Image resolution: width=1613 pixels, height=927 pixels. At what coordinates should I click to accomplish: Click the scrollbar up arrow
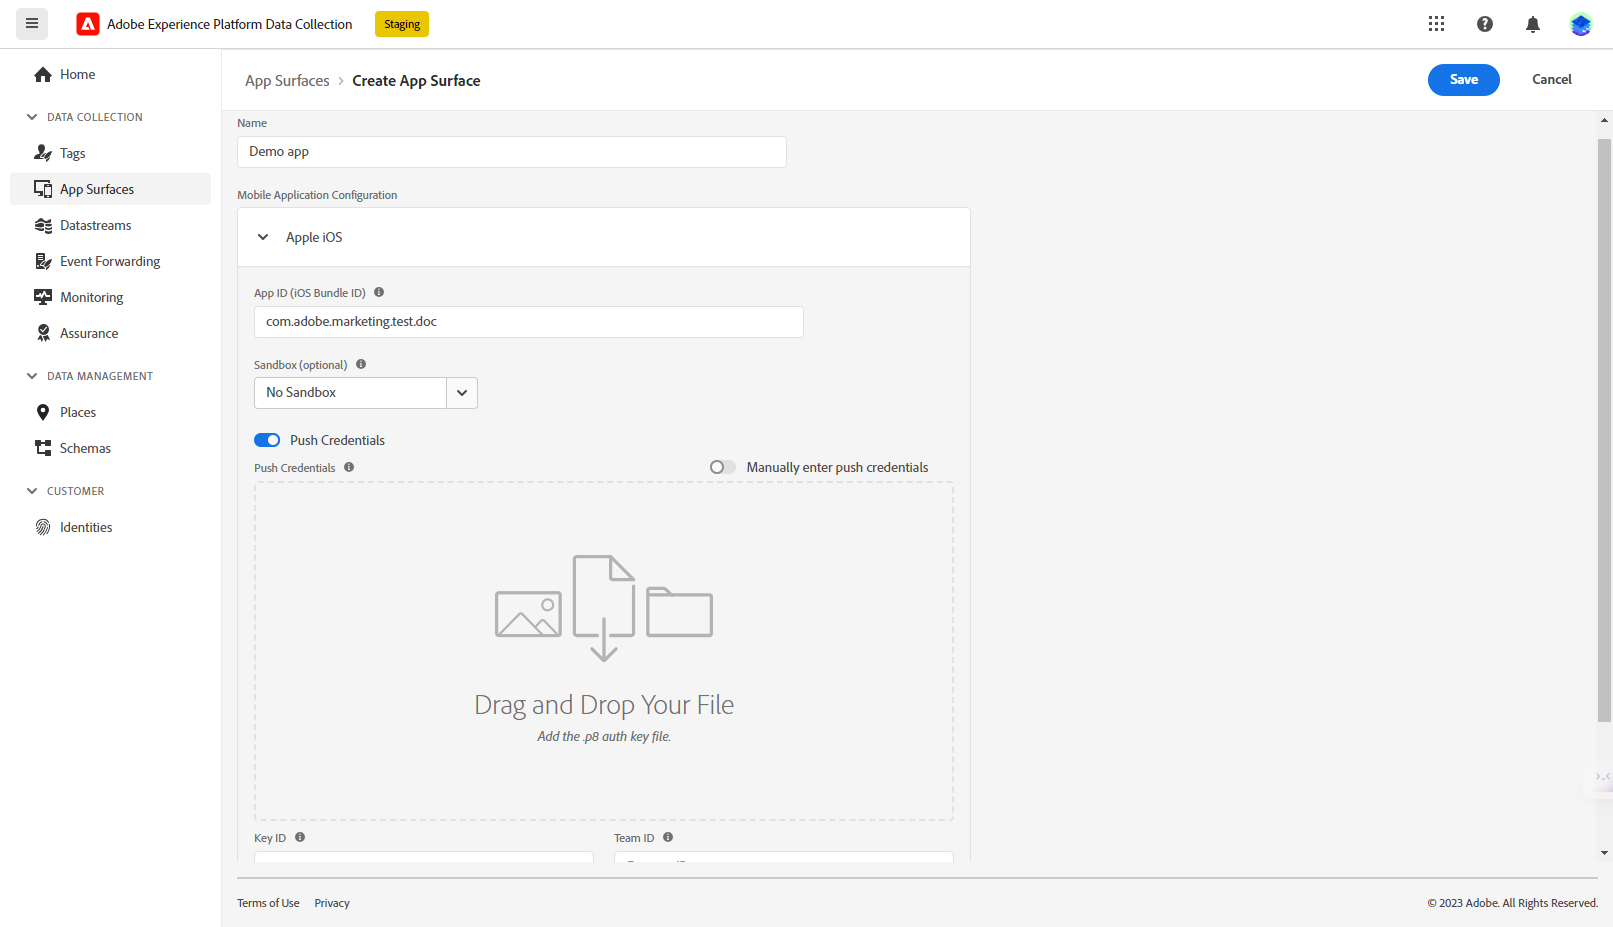point(1604,120)
